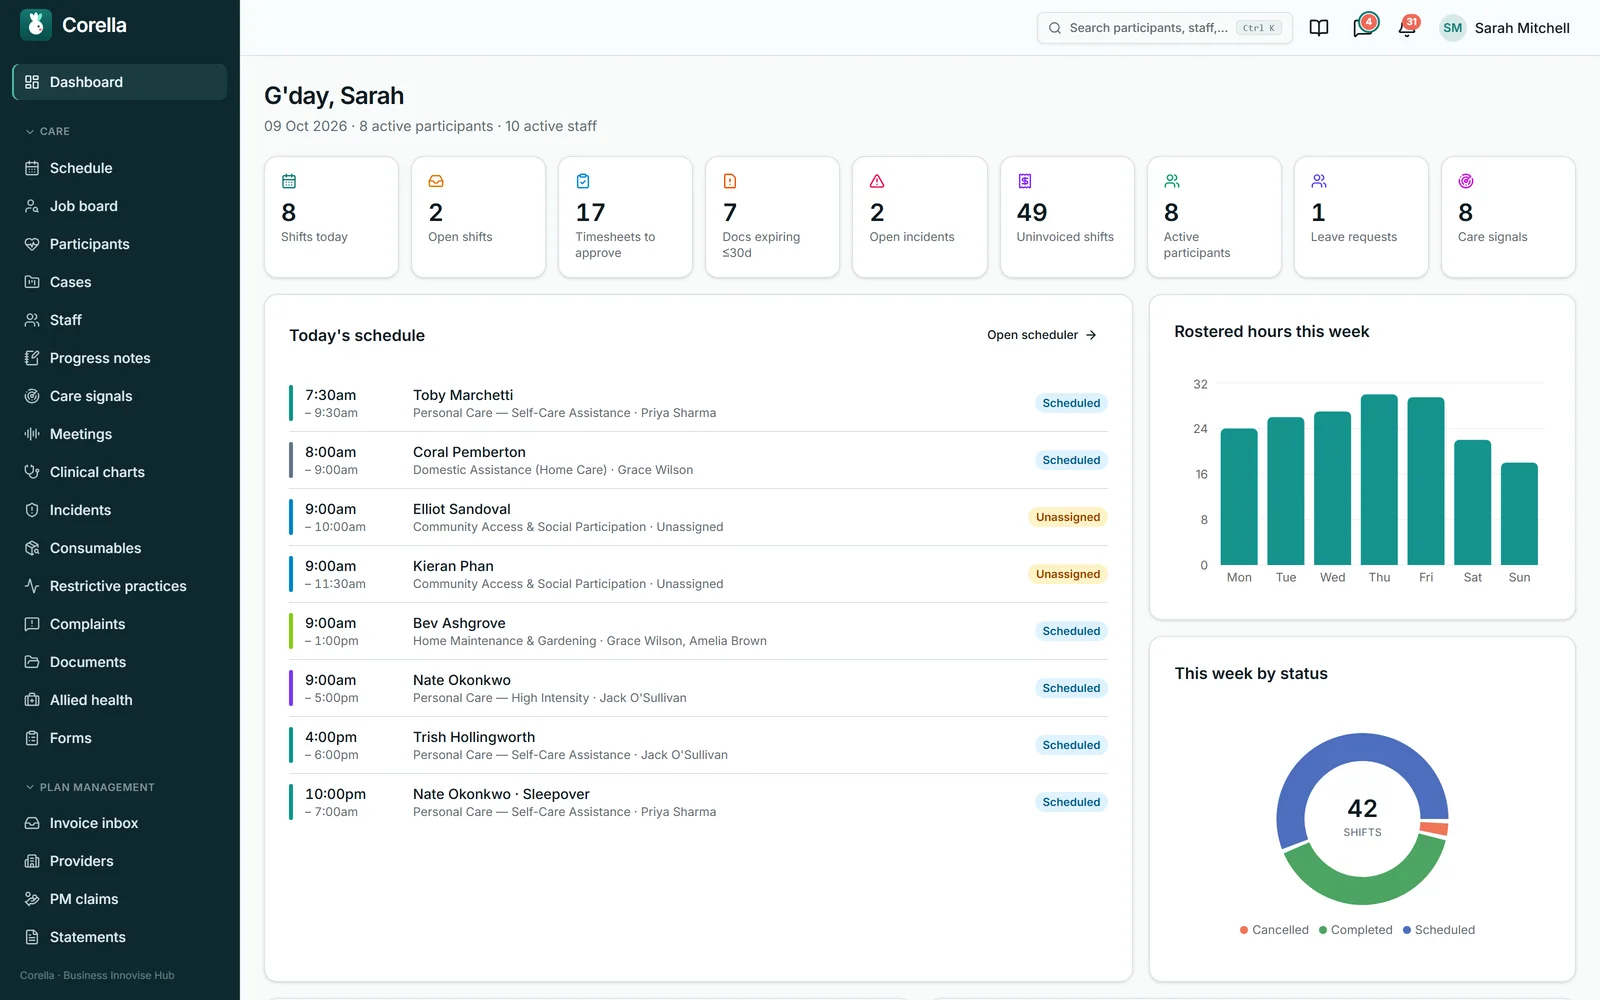Focus the Search participants, staff field

[x=1165, y=28]
